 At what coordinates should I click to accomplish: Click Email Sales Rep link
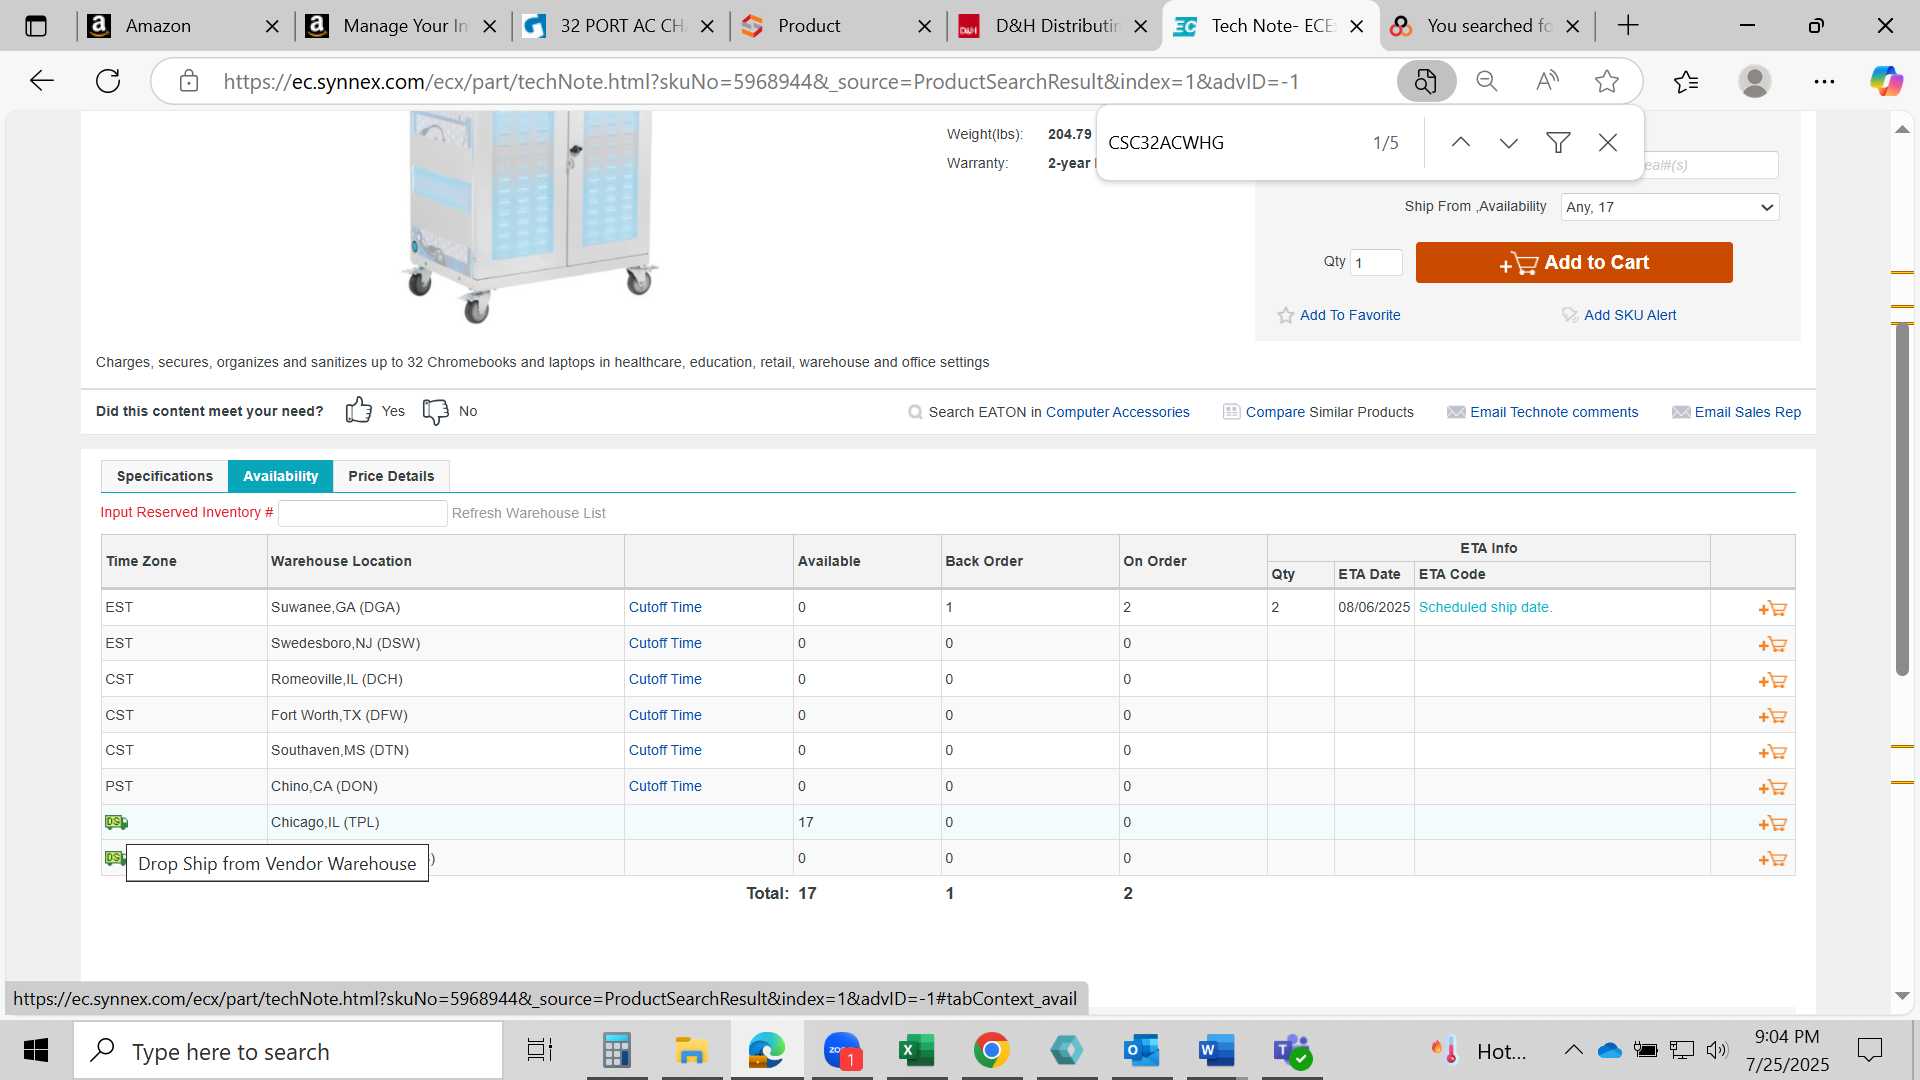coord(1747,412)
